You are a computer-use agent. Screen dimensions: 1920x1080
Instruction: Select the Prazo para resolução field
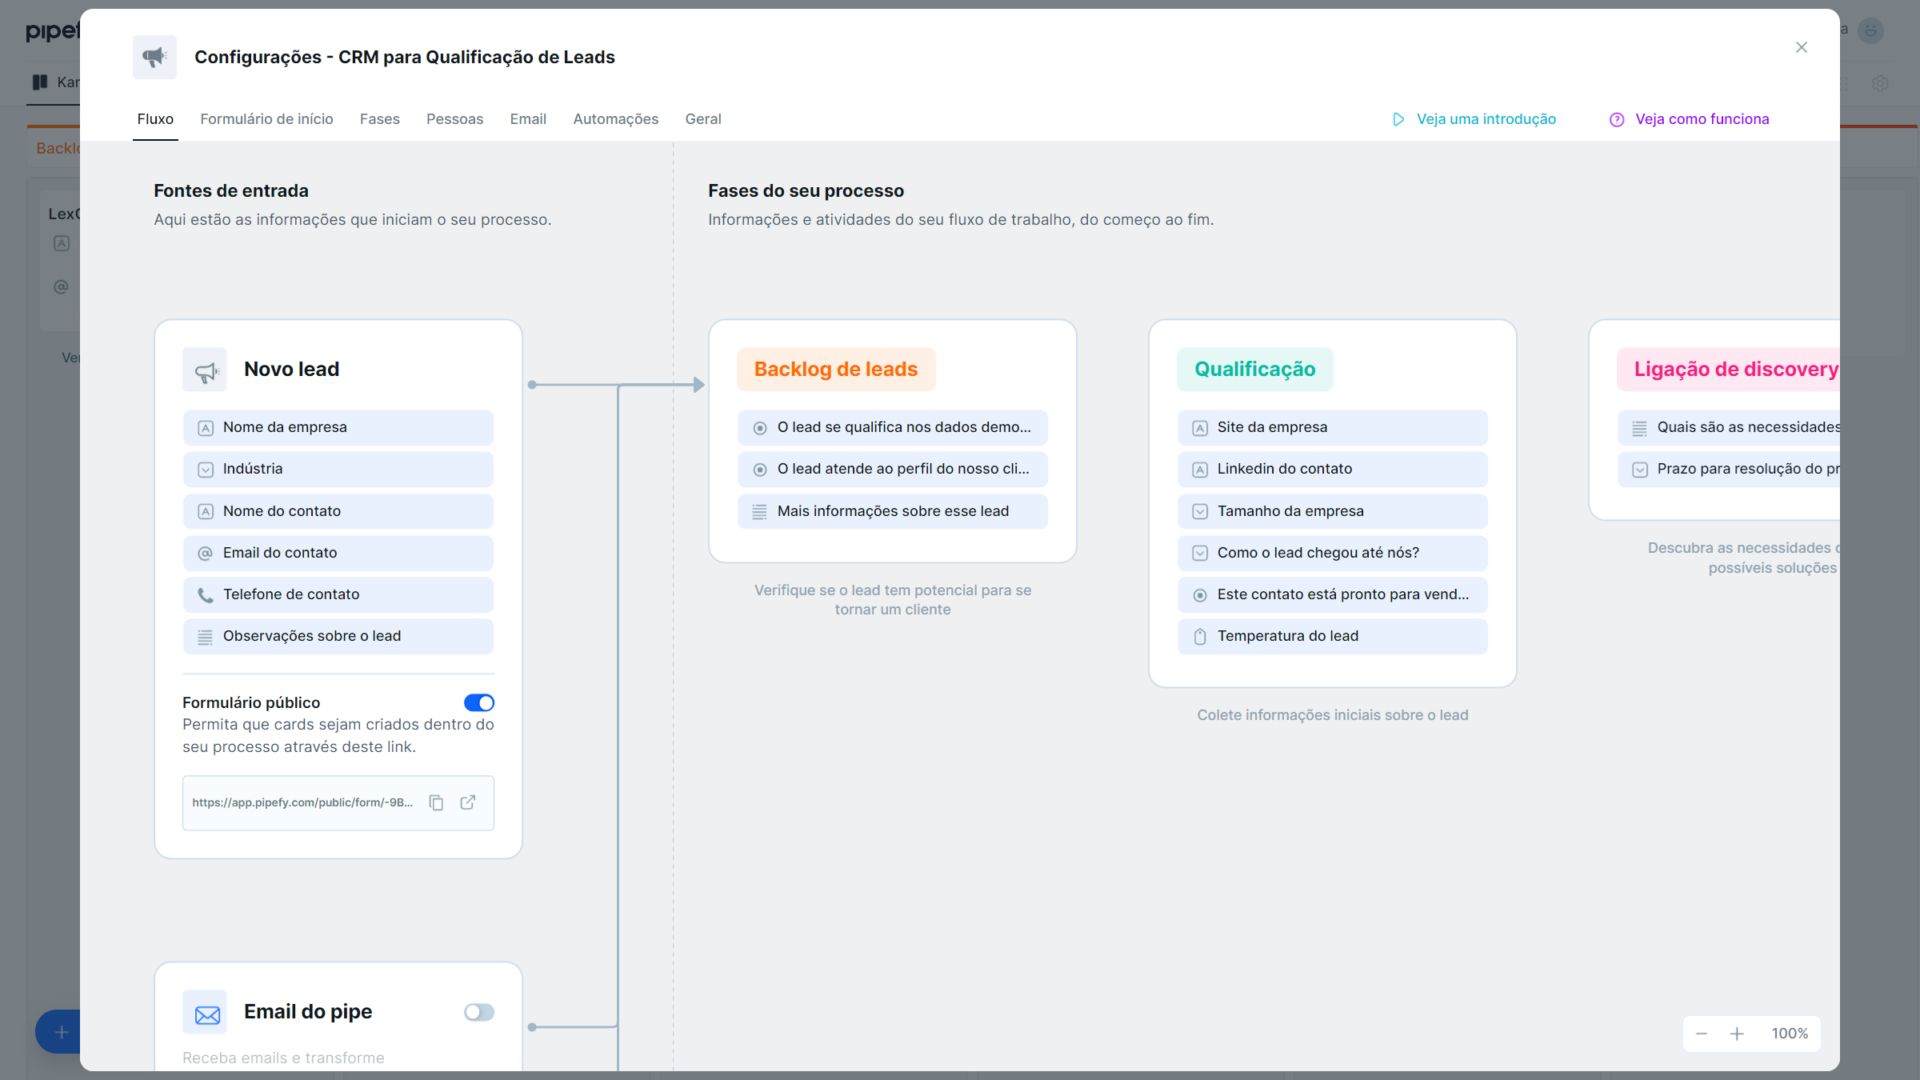coord(1728,469)
